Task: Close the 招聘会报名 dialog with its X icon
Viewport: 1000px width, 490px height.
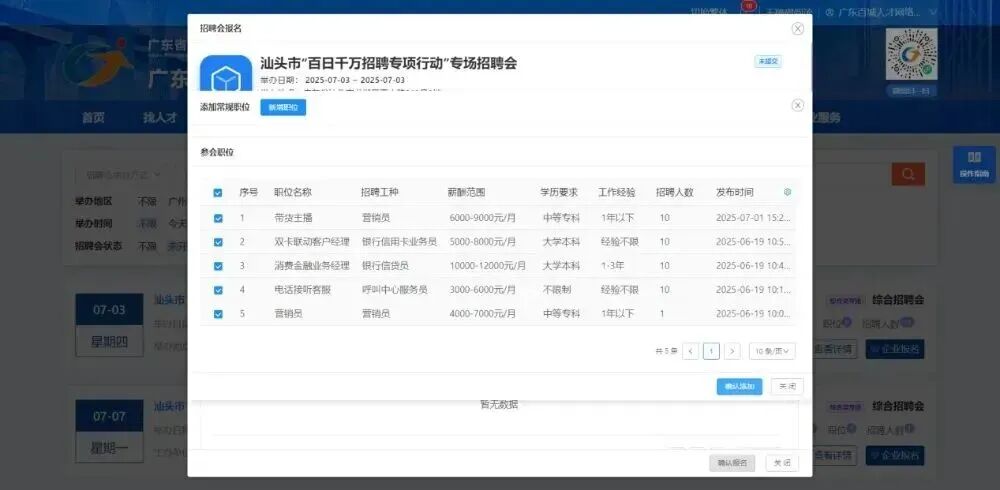Action: (x=797, y=29)
